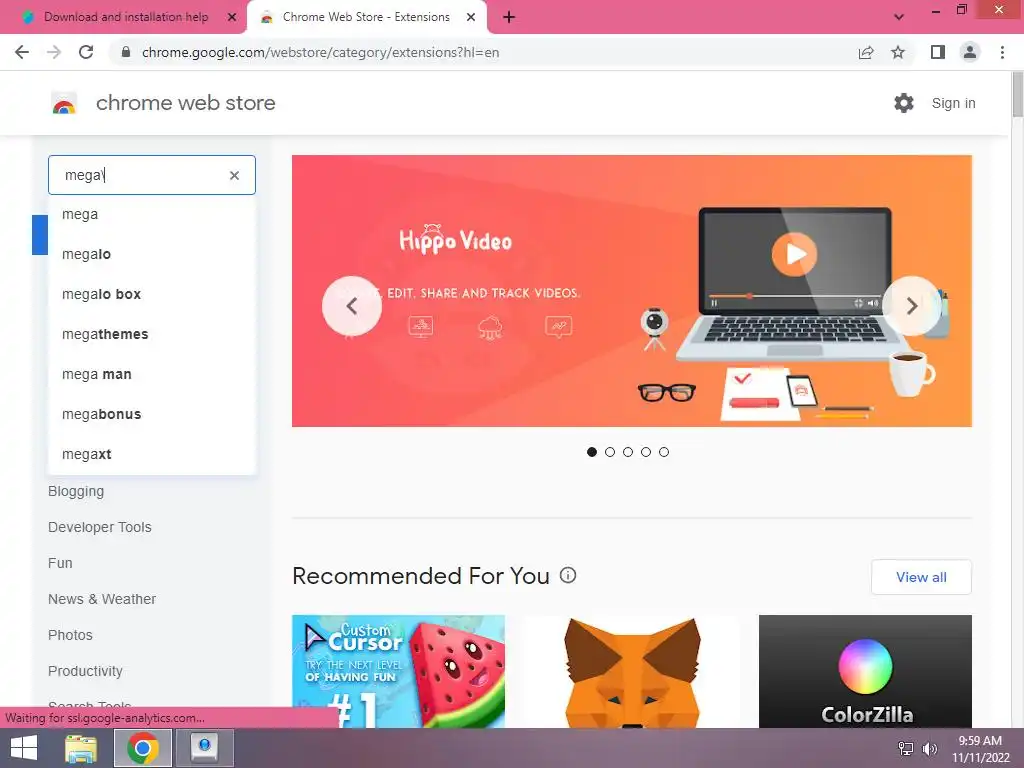
Task: Open the Hippo Video banner
Action: pos(632,291)
